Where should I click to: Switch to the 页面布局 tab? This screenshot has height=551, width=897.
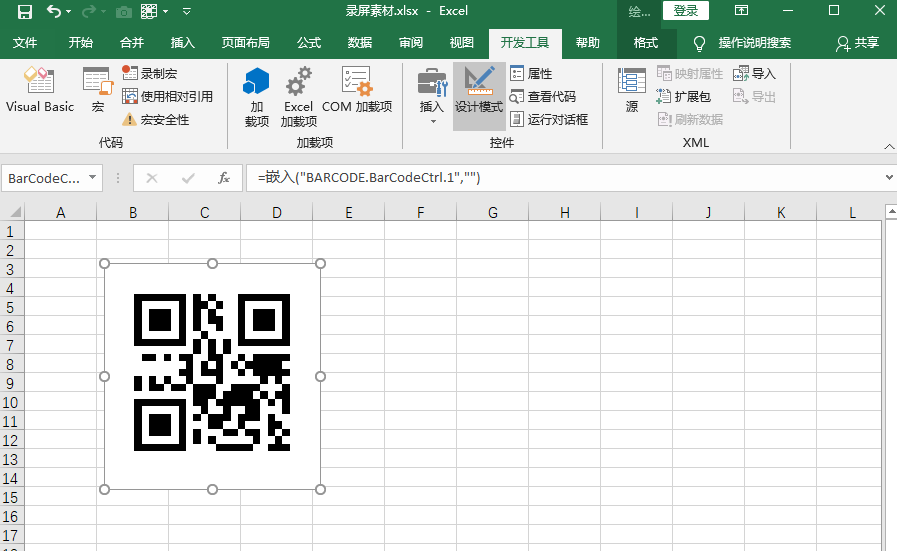pos(245,43)
